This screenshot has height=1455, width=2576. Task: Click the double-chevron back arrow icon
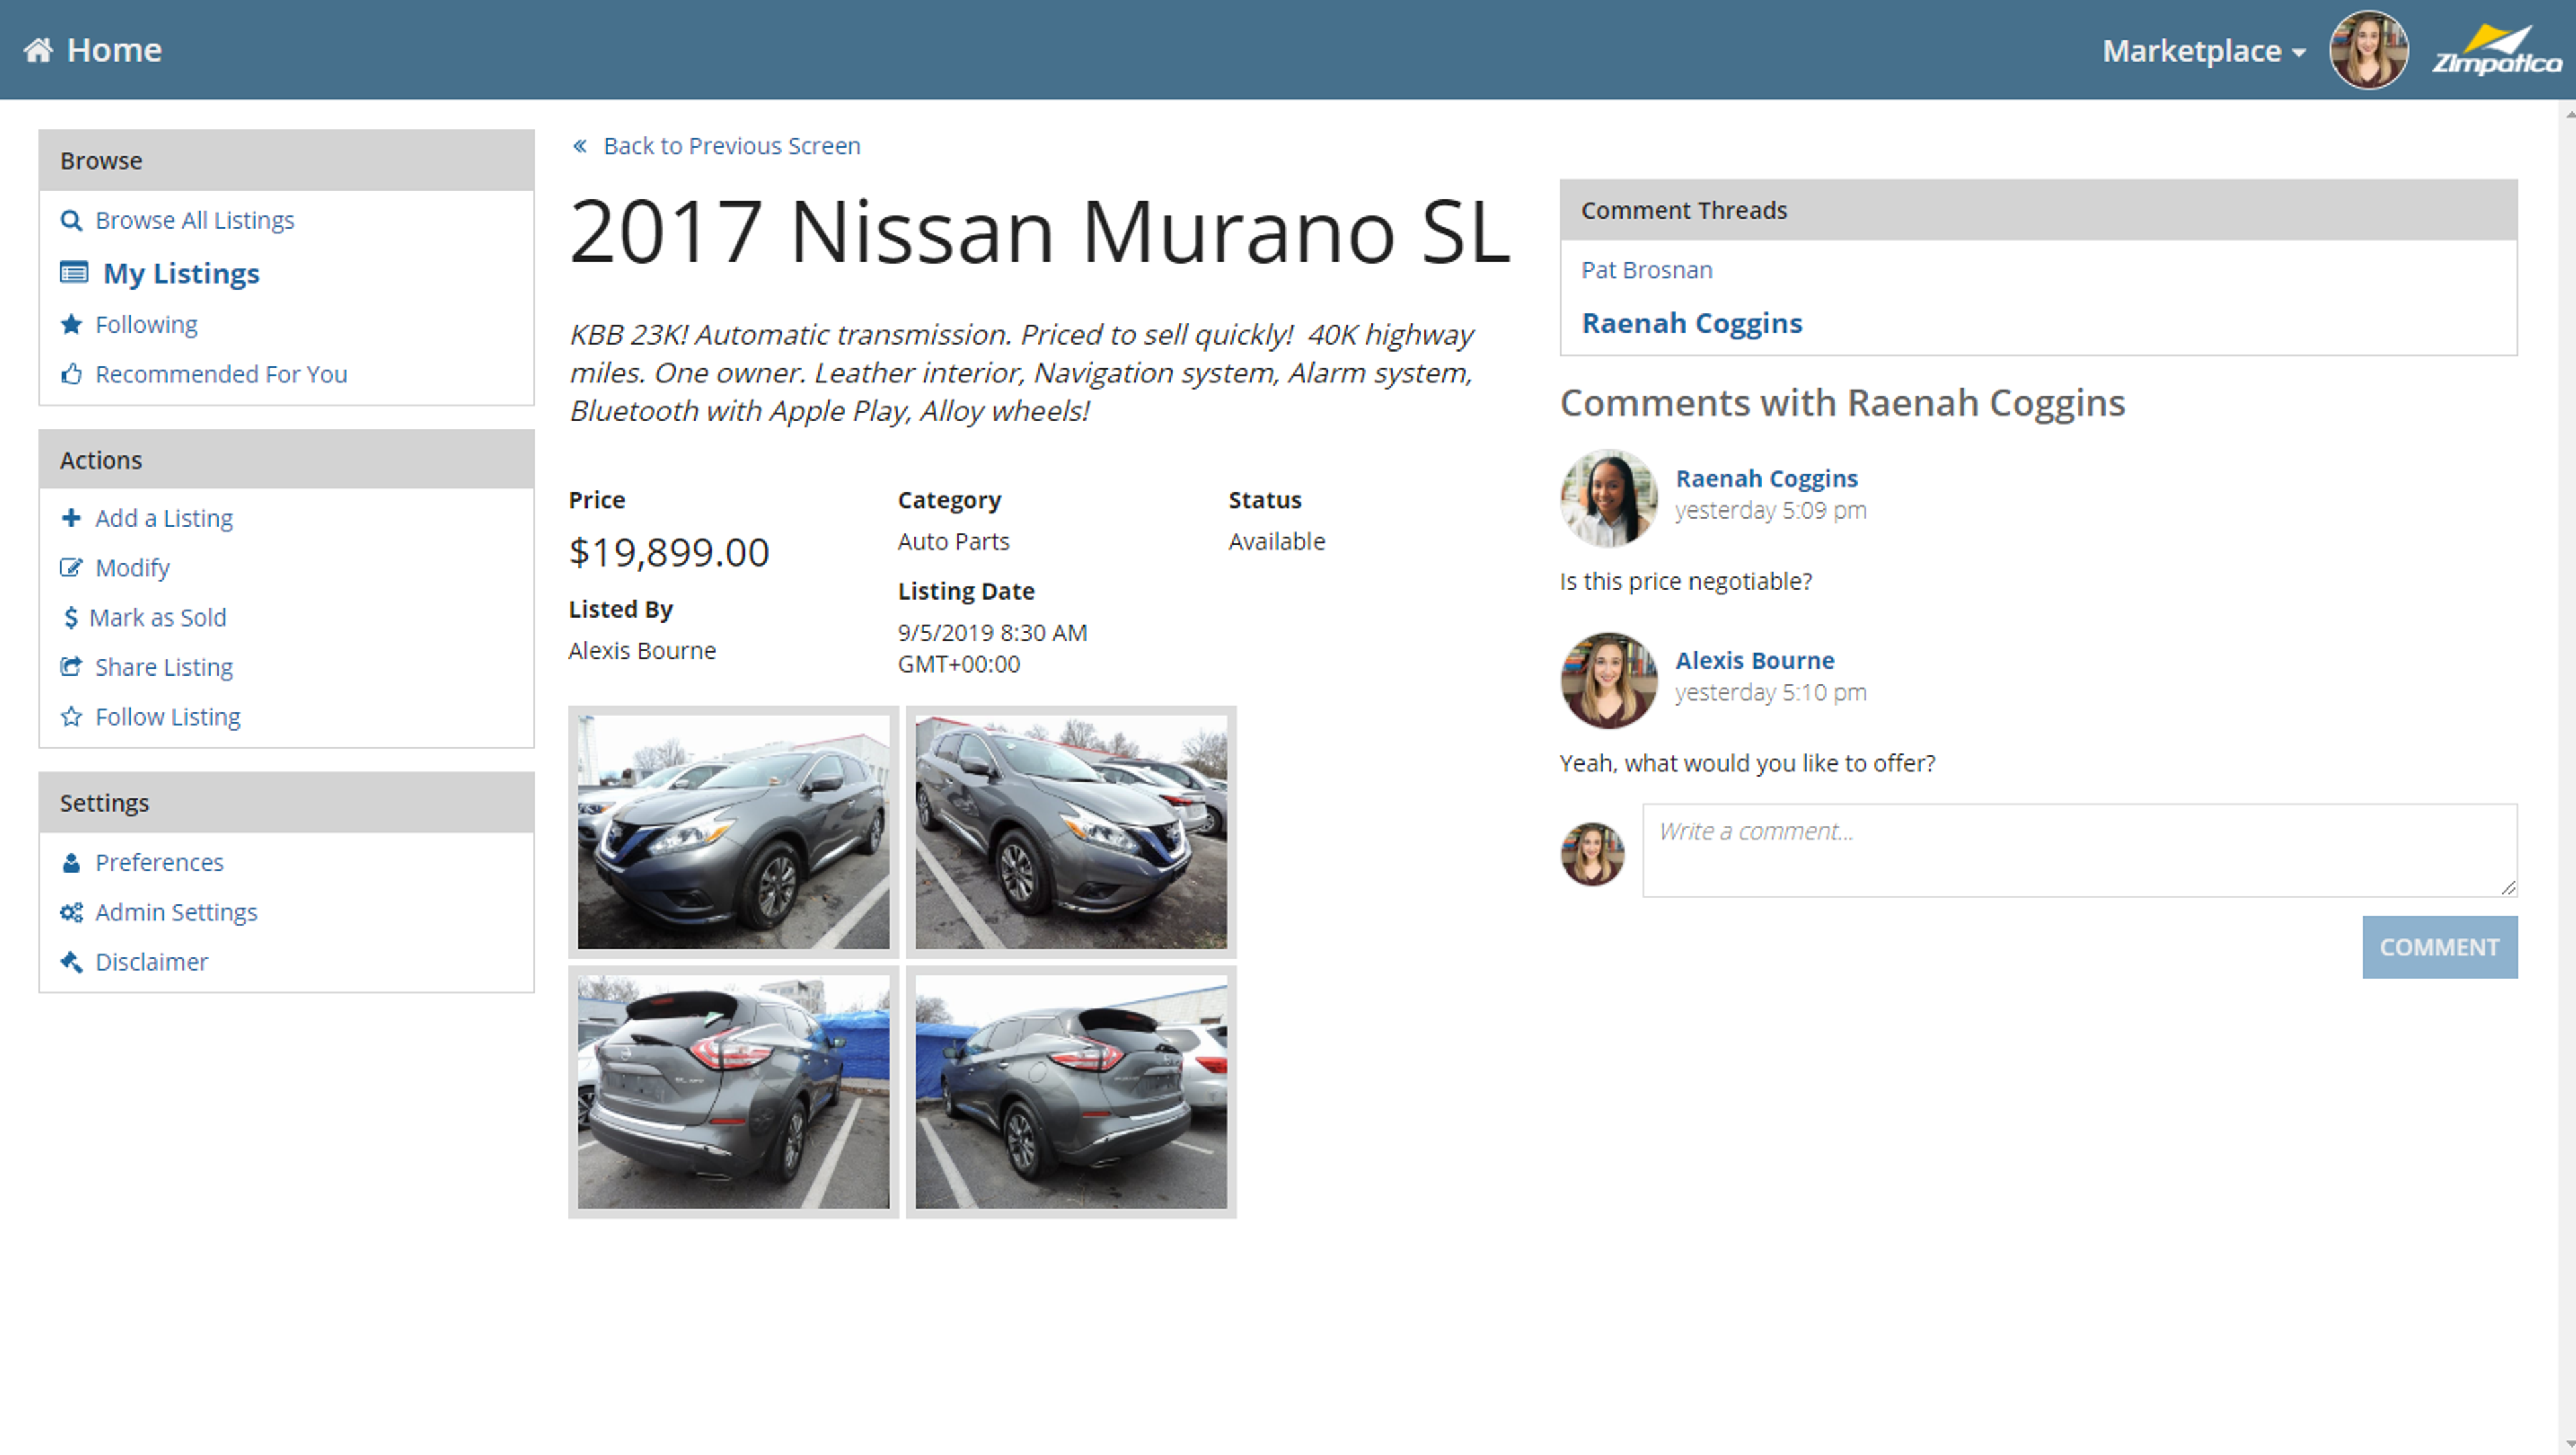click(x=579, y=146)
